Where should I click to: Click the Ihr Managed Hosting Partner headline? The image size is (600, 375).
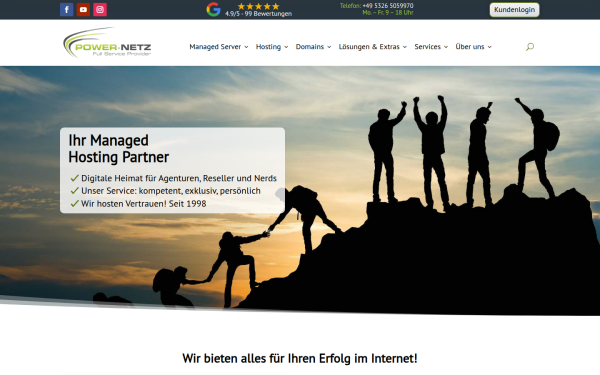point(119,148)
